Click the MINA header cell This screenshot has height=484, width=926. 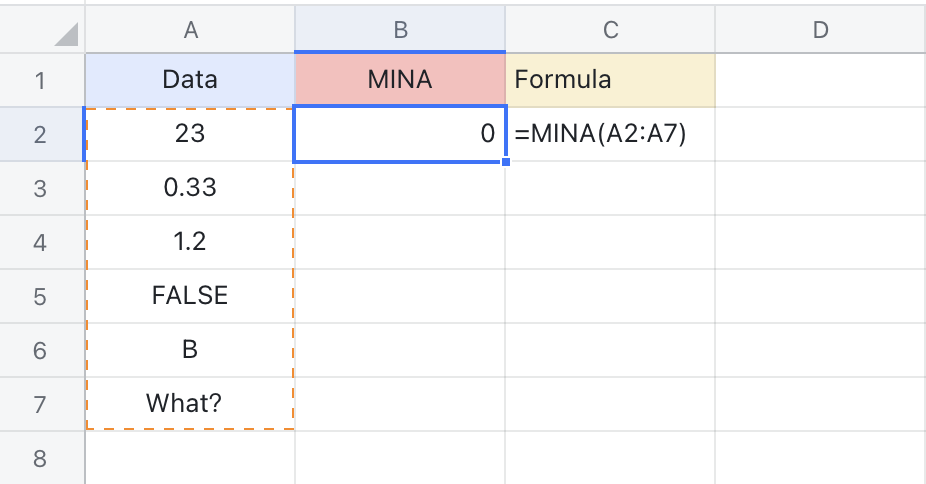[400, 80]
